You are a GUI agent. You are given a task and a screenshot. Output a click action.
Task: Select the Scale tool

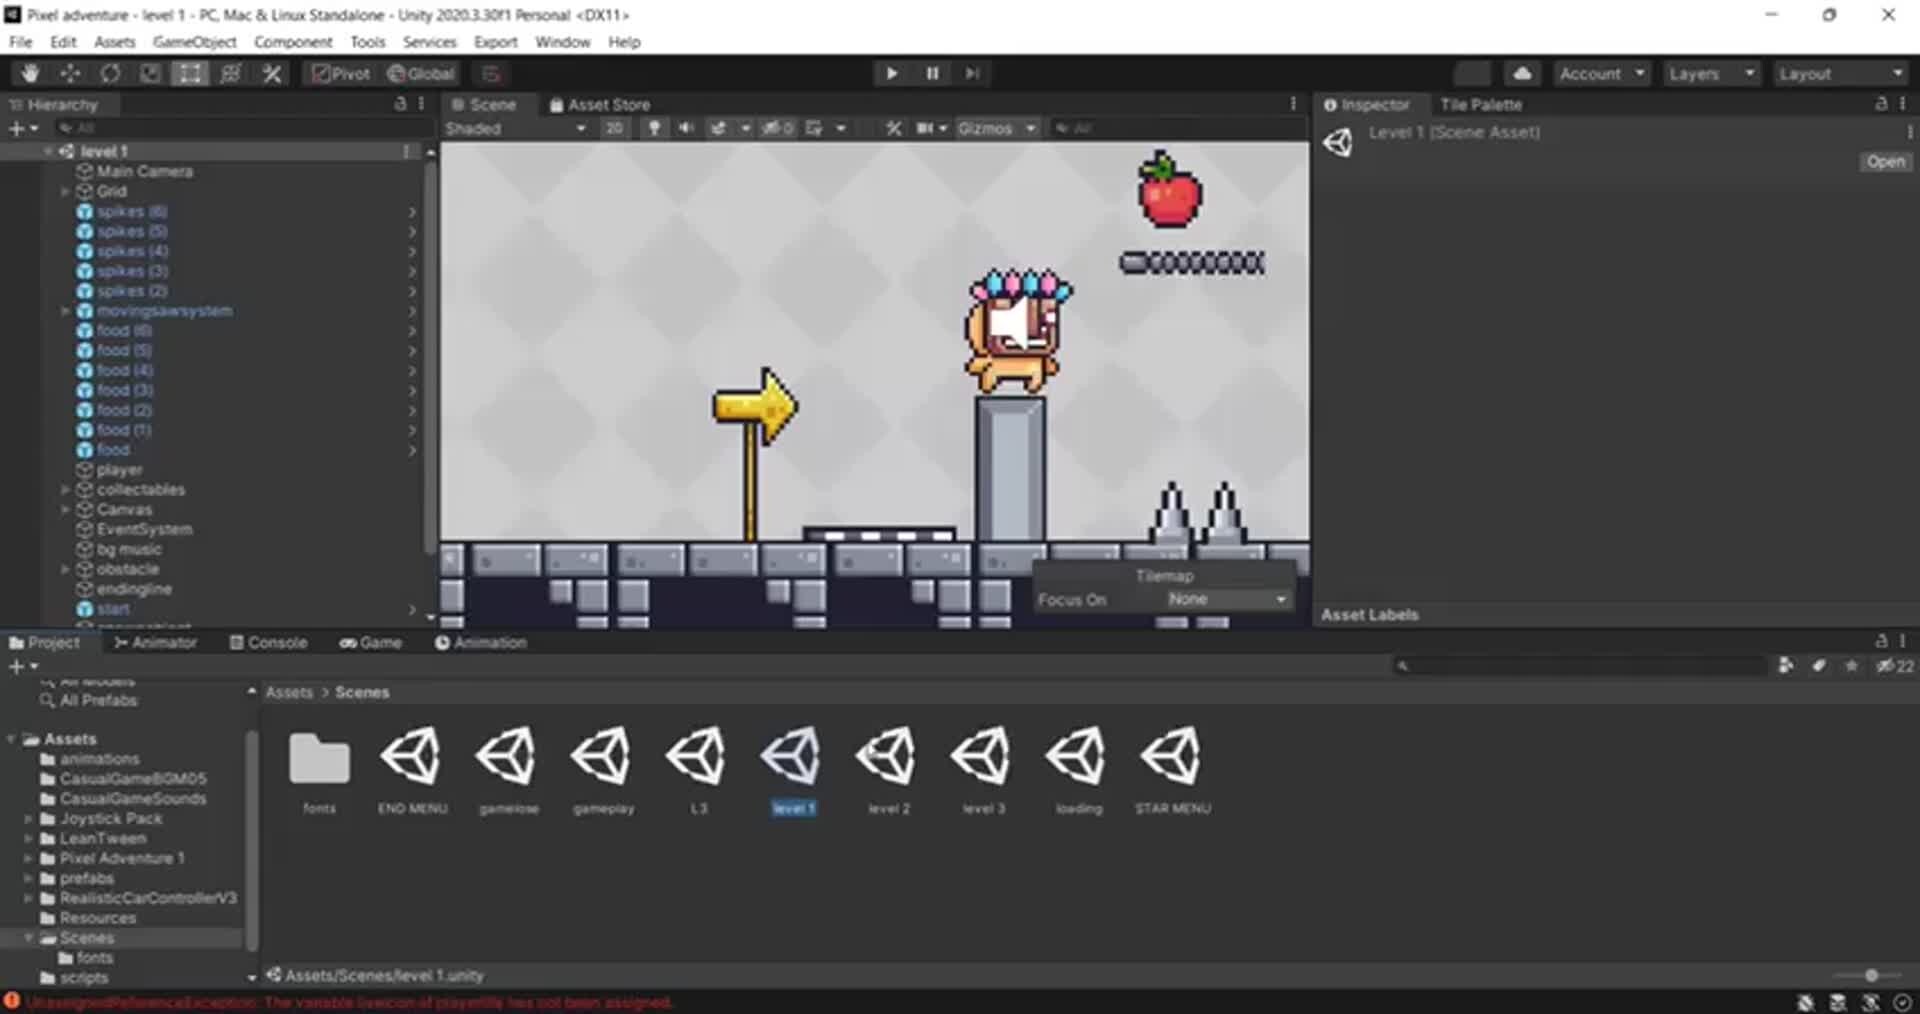150,73
